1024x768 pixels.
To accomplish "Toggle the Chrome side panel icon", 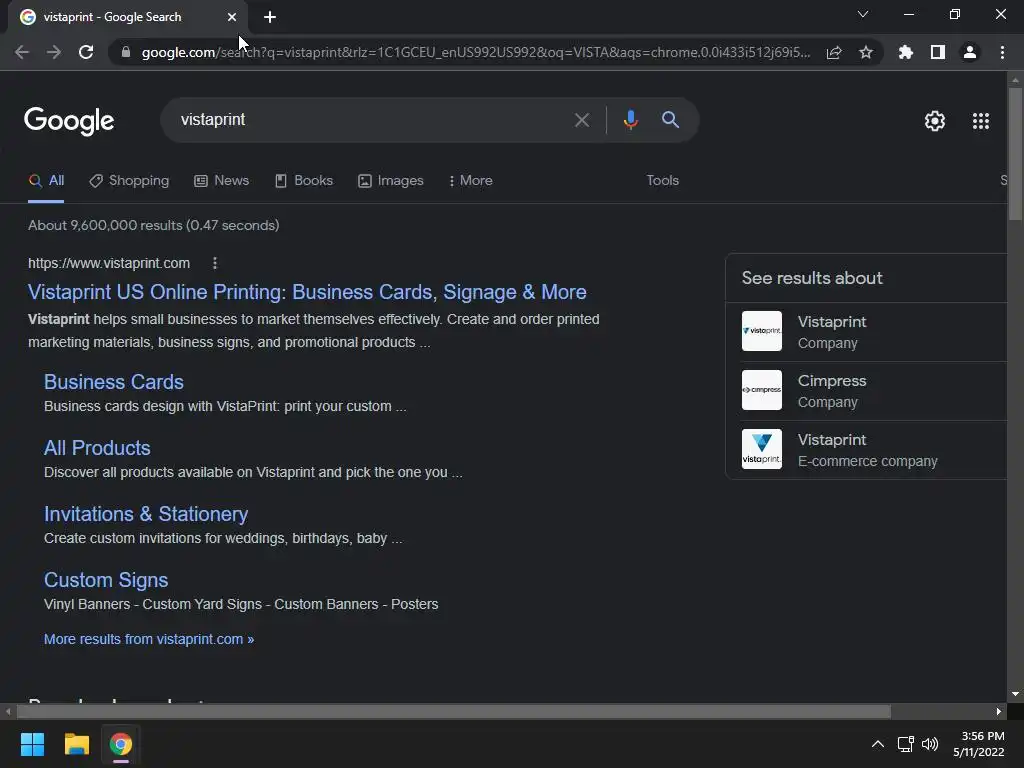I will (938, 52).
